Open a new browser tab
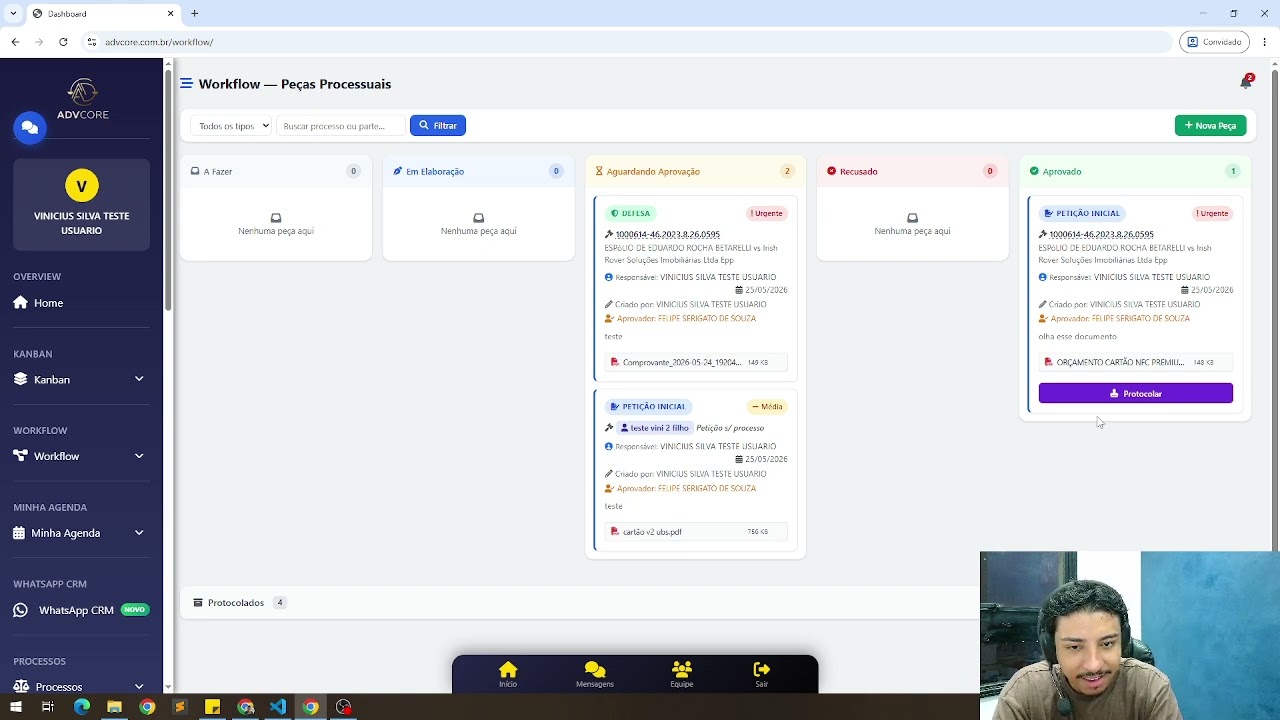This screenshot has height=720, width=1280. 195,14
